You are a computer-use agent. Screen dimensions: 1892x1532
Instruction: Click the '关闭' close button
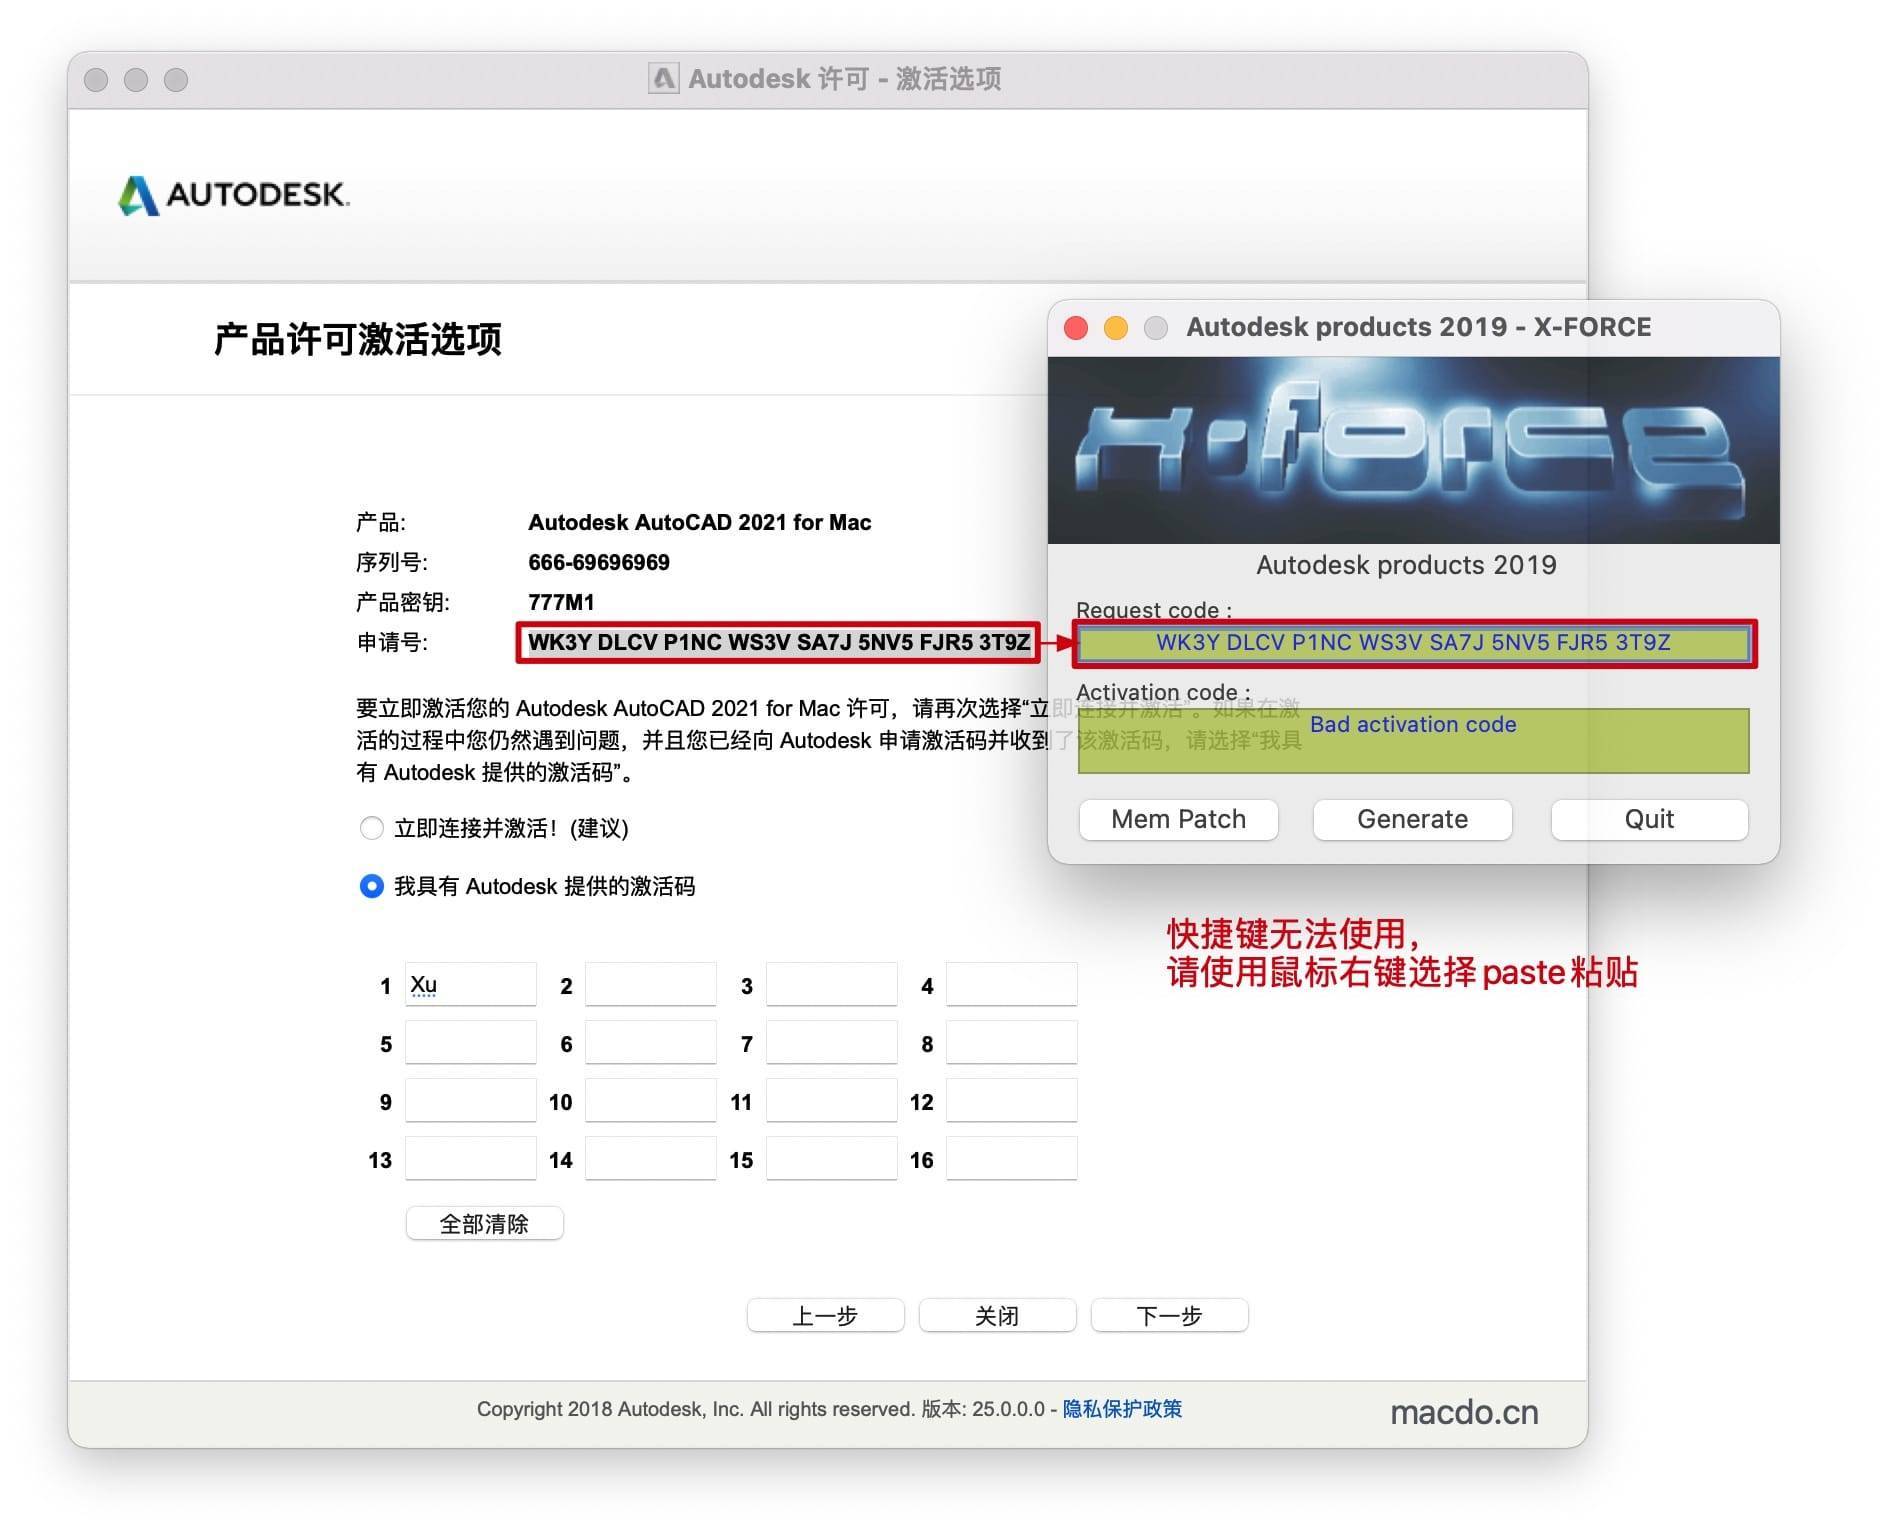[x=997, y=1316]
